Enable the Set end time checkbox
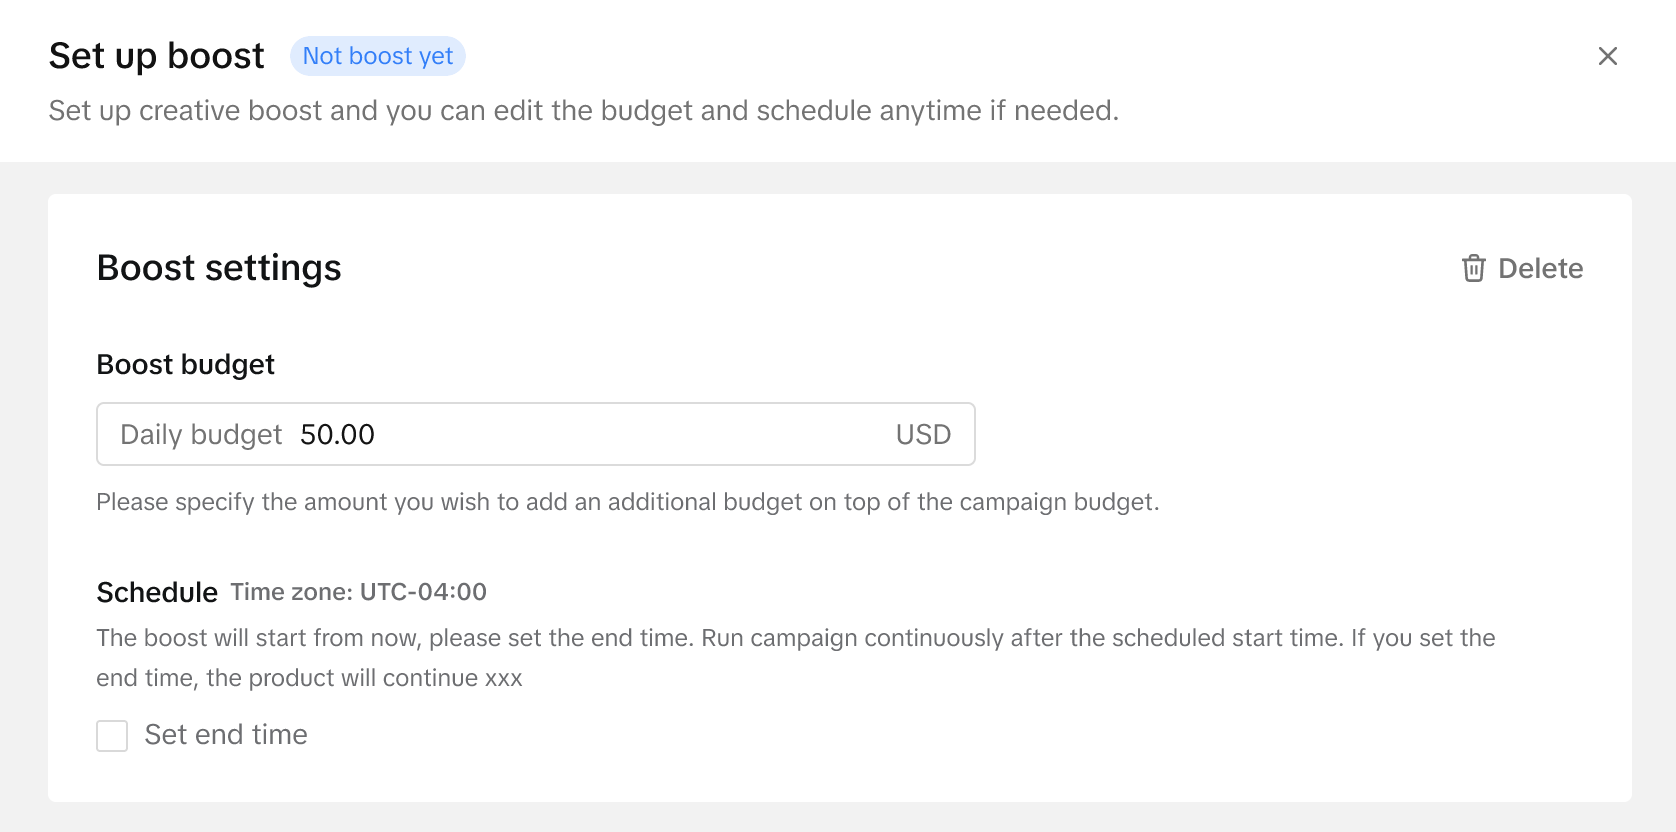Viewport: 1676px width, 832px height. coord(112,735)
